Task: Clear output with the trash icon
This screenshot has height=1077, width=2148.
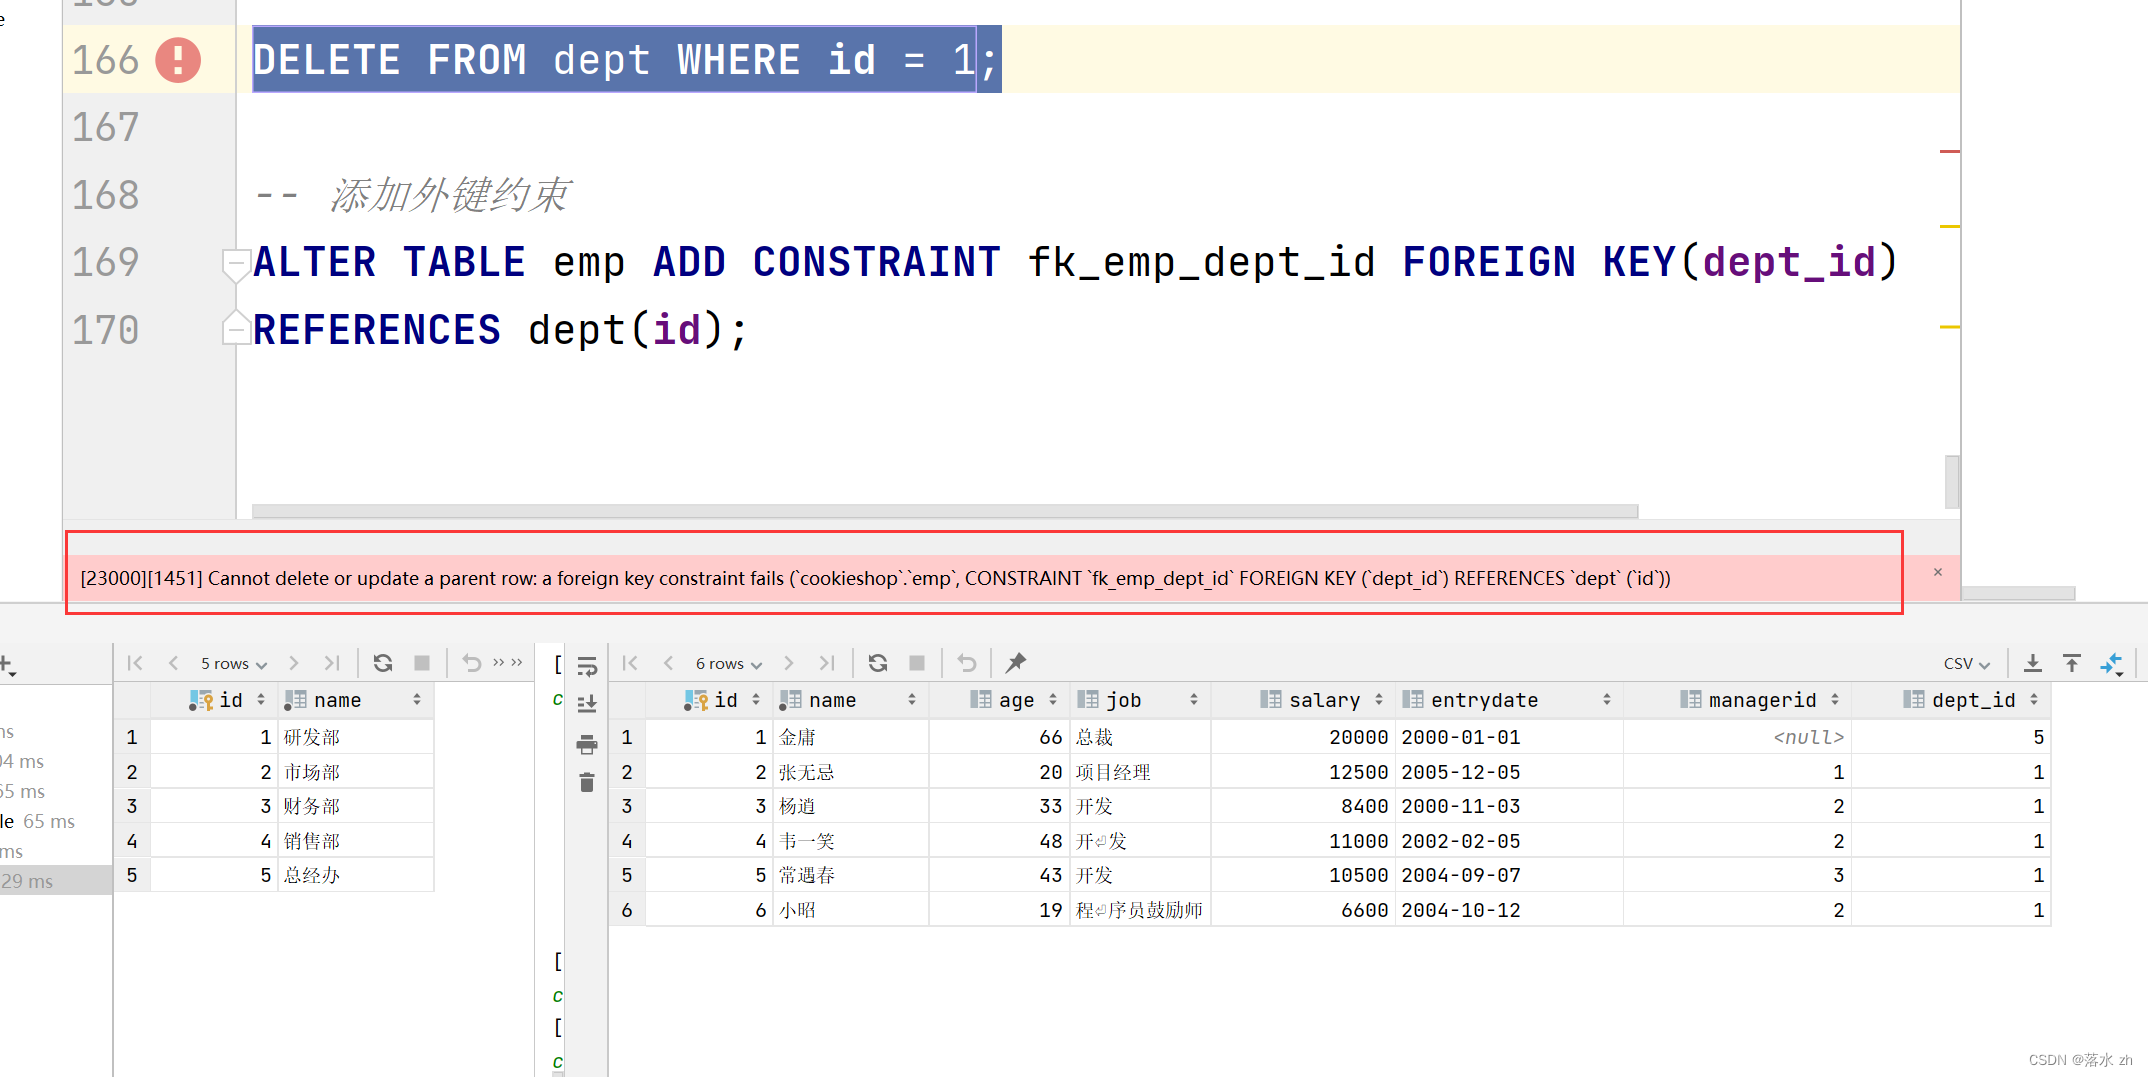Action: (587, 782)
